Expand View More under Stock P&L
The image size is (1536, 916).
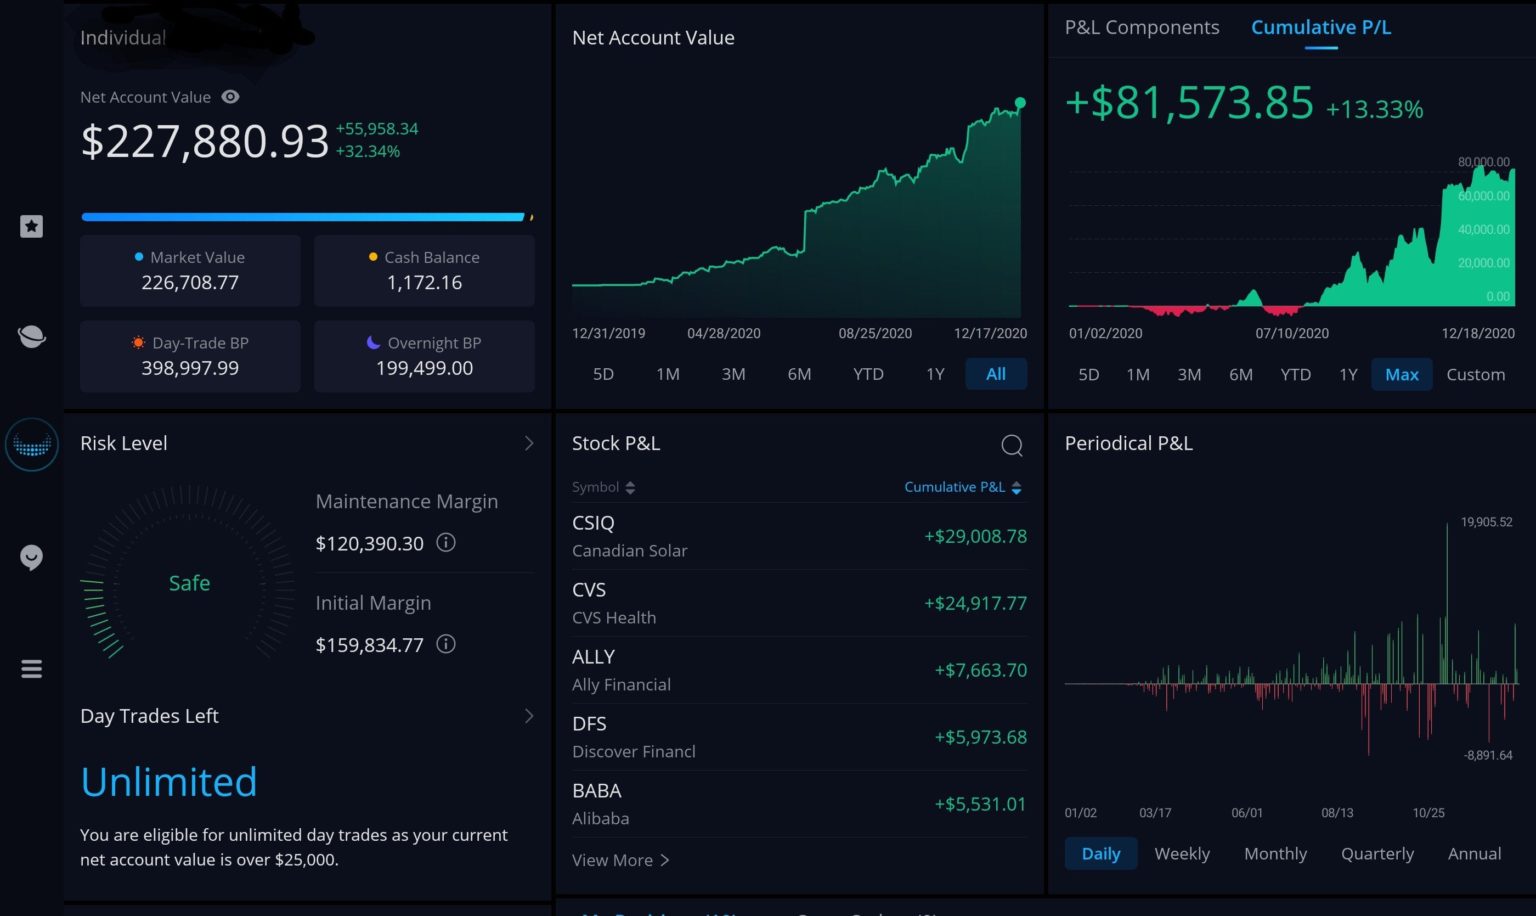point(619,860)
